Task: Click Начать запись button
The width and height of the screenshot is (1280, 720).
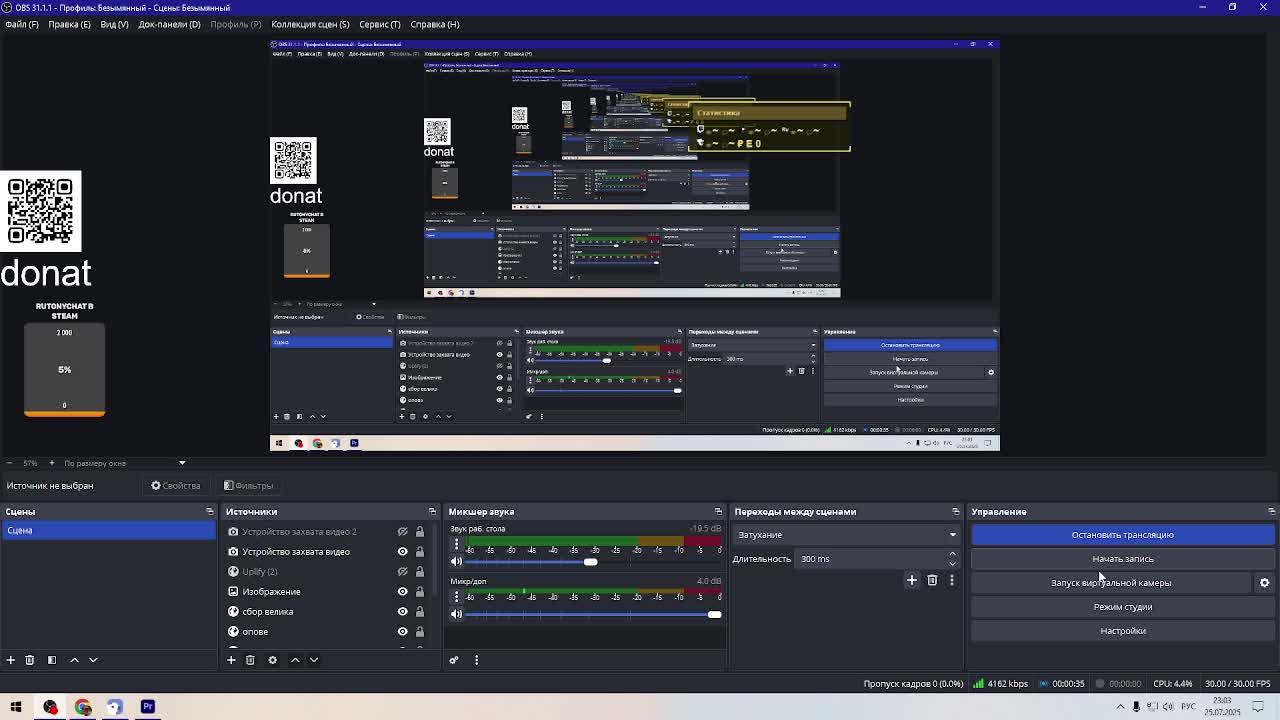Action: pos(1122,559)
